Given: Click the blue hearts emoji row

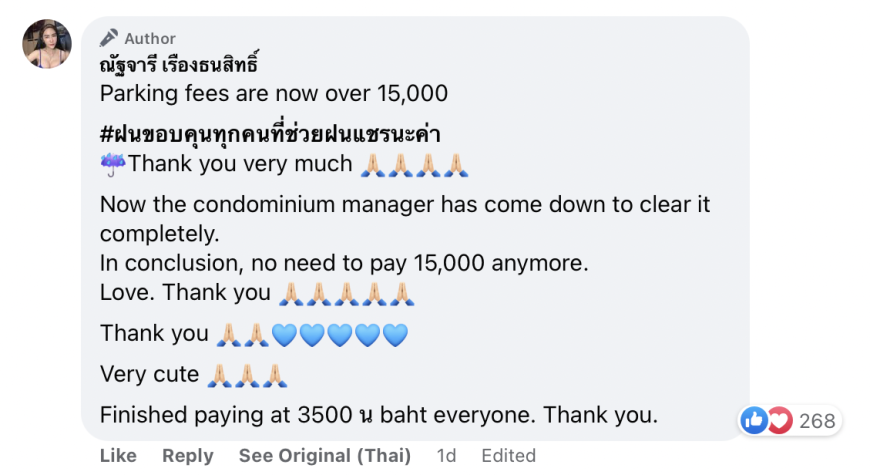Looking at the screenshot, I should (x=340, y=334).
